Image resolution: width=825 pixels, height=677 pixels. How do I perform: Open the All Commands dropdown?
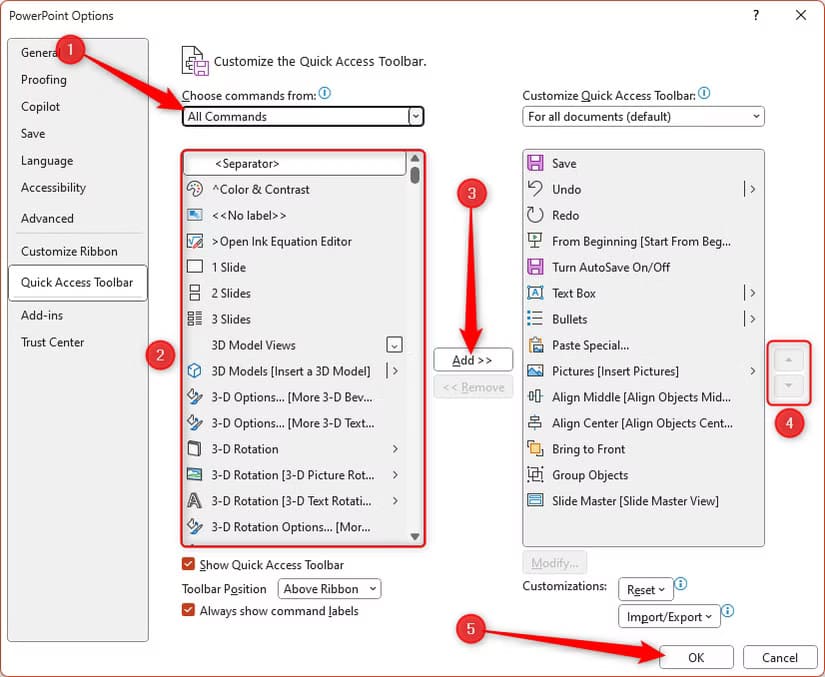(x=303, y=116)
